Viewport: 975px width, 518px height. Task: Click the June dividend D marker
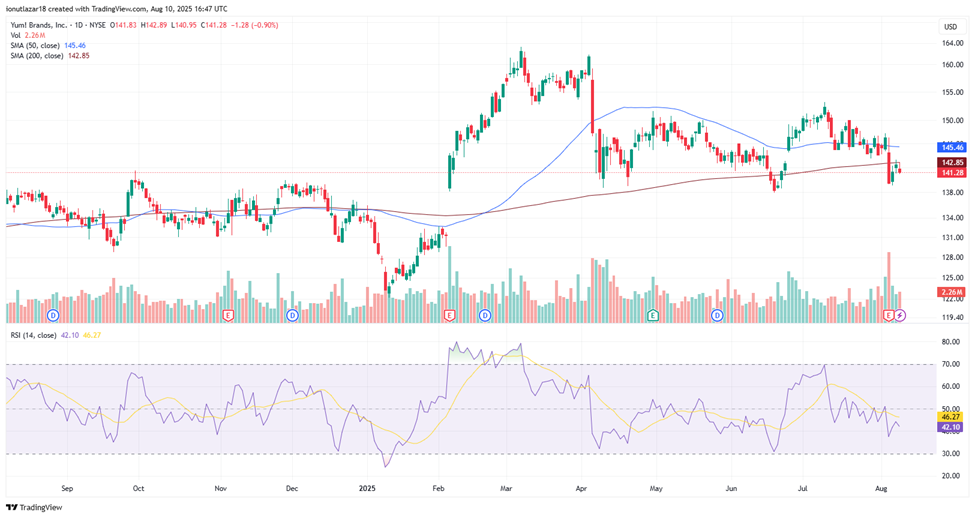pyautogui.click(x=717, y=316)
